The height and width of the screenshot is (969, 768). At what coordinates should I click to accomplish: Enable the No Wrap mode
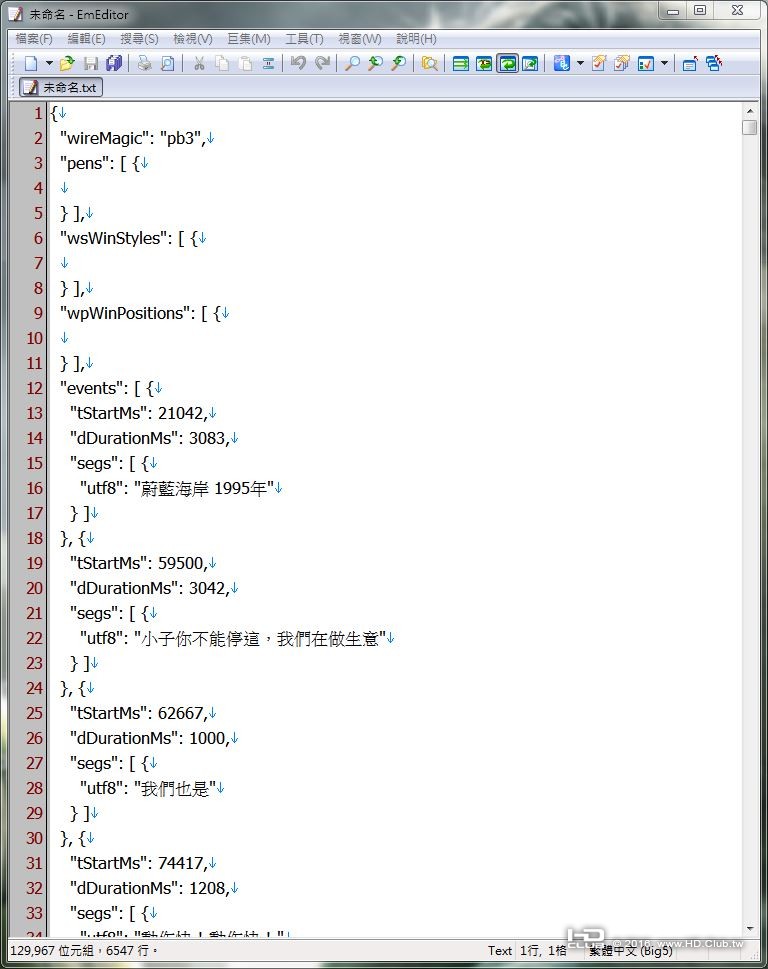460,63
